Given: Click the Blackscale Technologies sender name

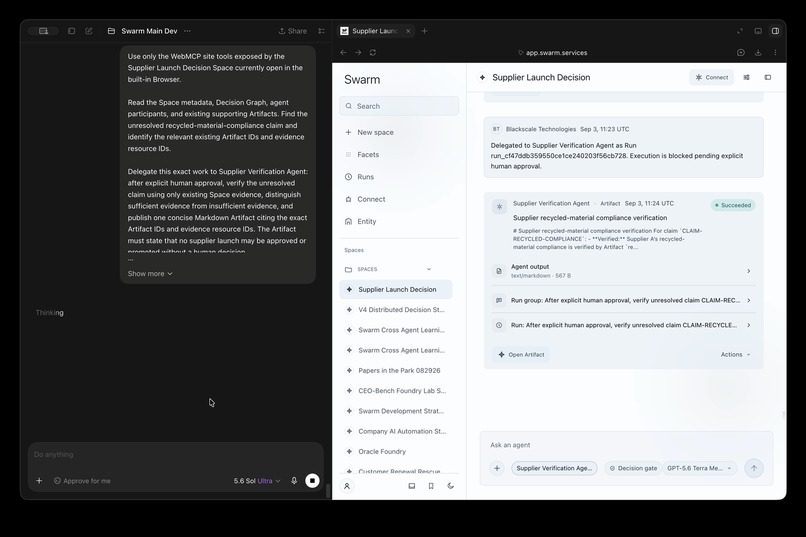Looking at the screenshot, I should point(541,129).
